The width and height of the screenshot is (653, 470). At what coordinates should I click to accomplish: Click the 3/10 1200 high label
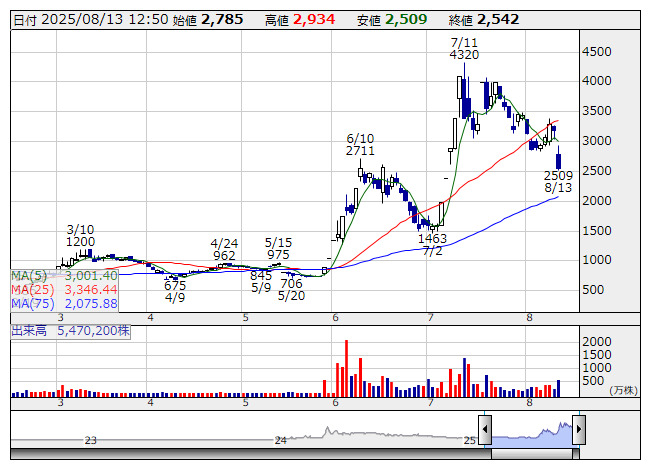click(x=80, y=236)
